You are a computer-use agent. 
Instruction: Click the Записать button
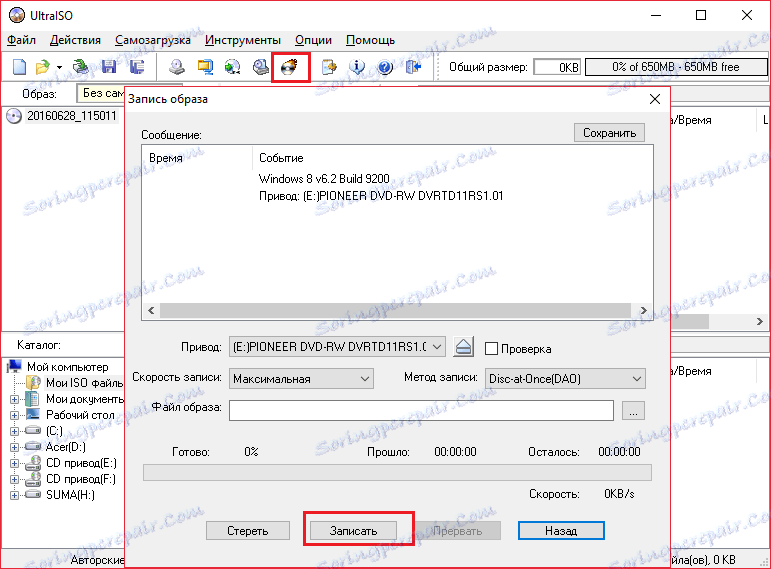coord(354,531)
